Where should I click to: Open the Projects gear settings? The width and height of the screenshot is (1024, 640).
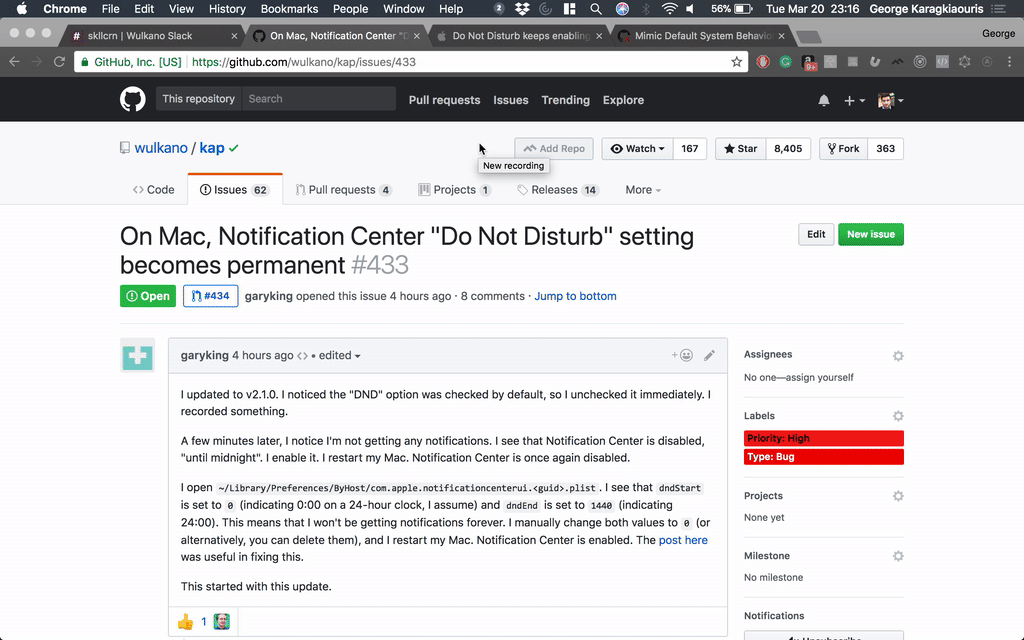coord(898,496)
